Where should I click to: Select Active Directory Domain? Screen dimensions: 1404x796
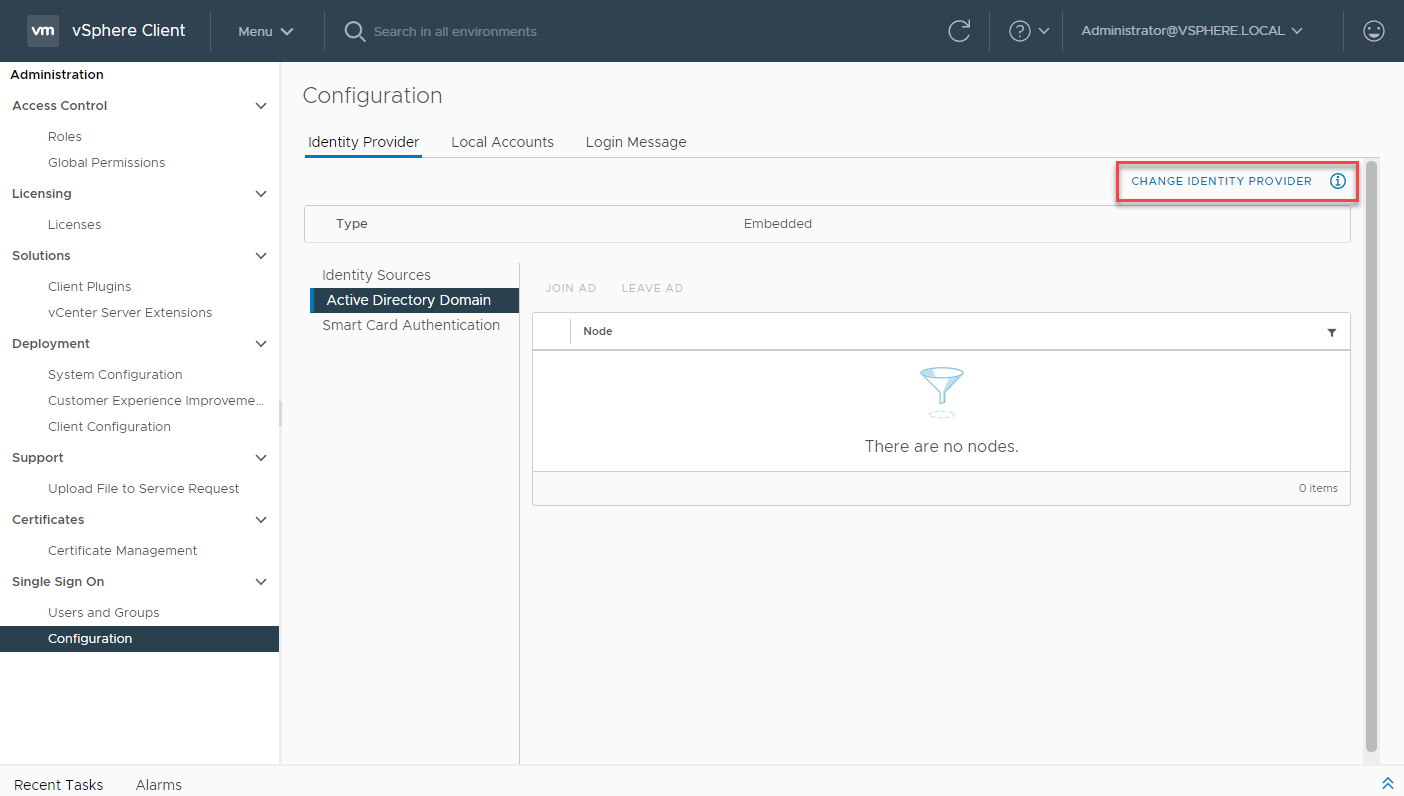[x=414, y=300]
